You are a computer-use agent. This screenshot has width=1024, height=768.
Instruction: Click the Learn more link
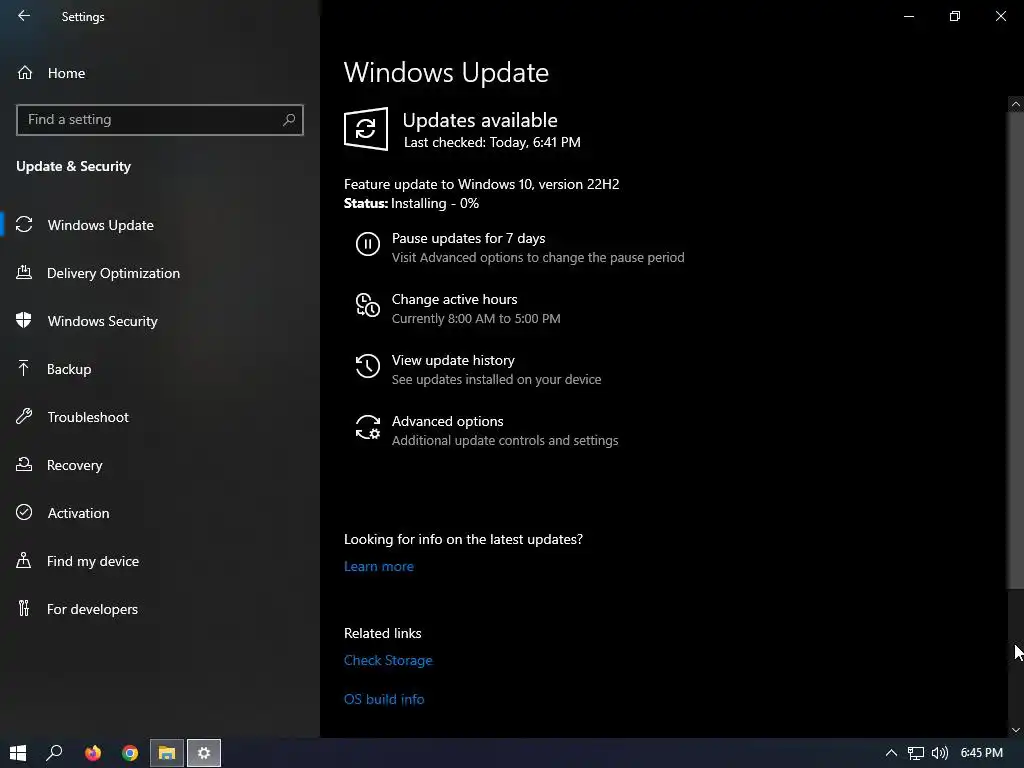coord(379,566)
